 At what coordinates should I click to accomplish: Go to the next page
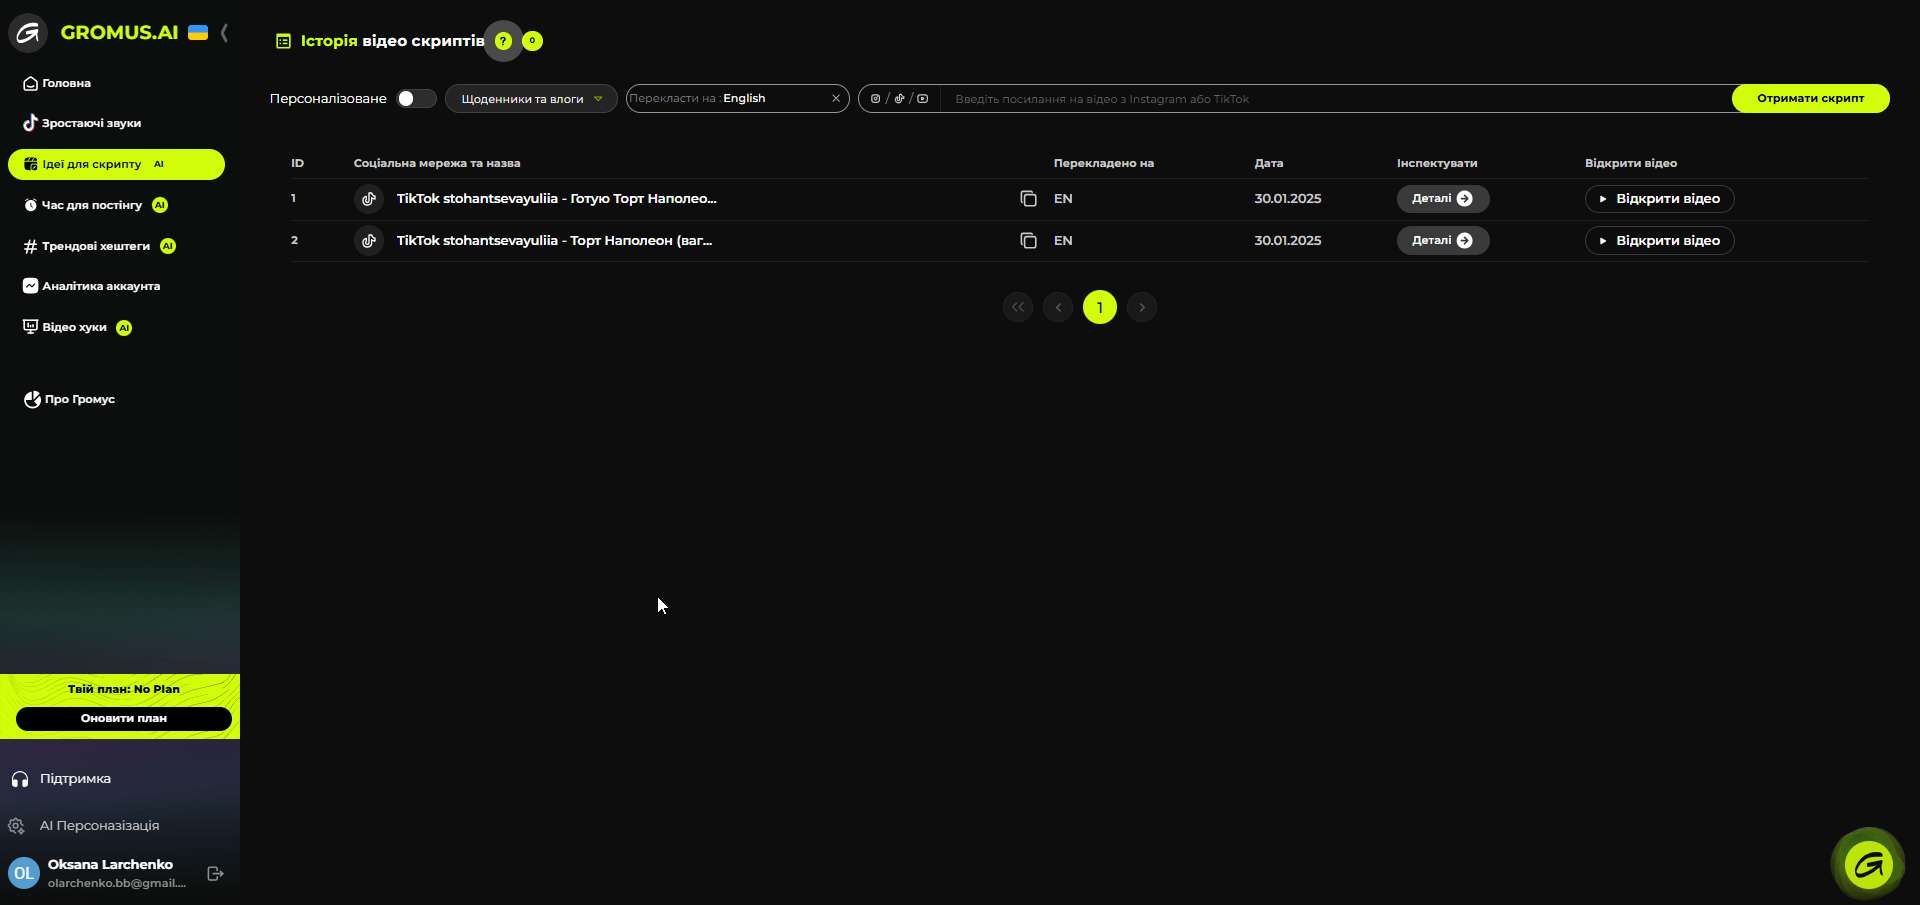click(1142, 307)
